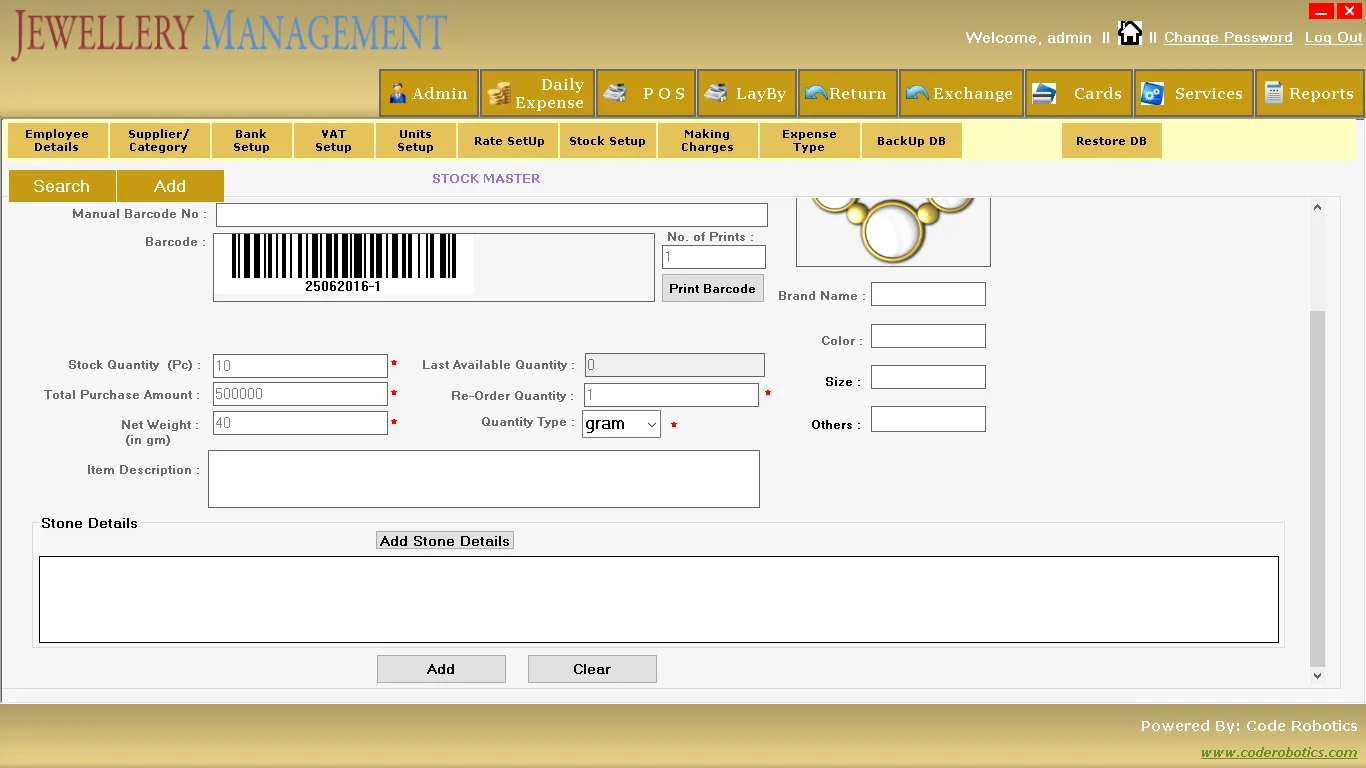Click the Re-Order Quantity field
The height and width of the screenshot is (768, 1366).
tap(671, 395)
